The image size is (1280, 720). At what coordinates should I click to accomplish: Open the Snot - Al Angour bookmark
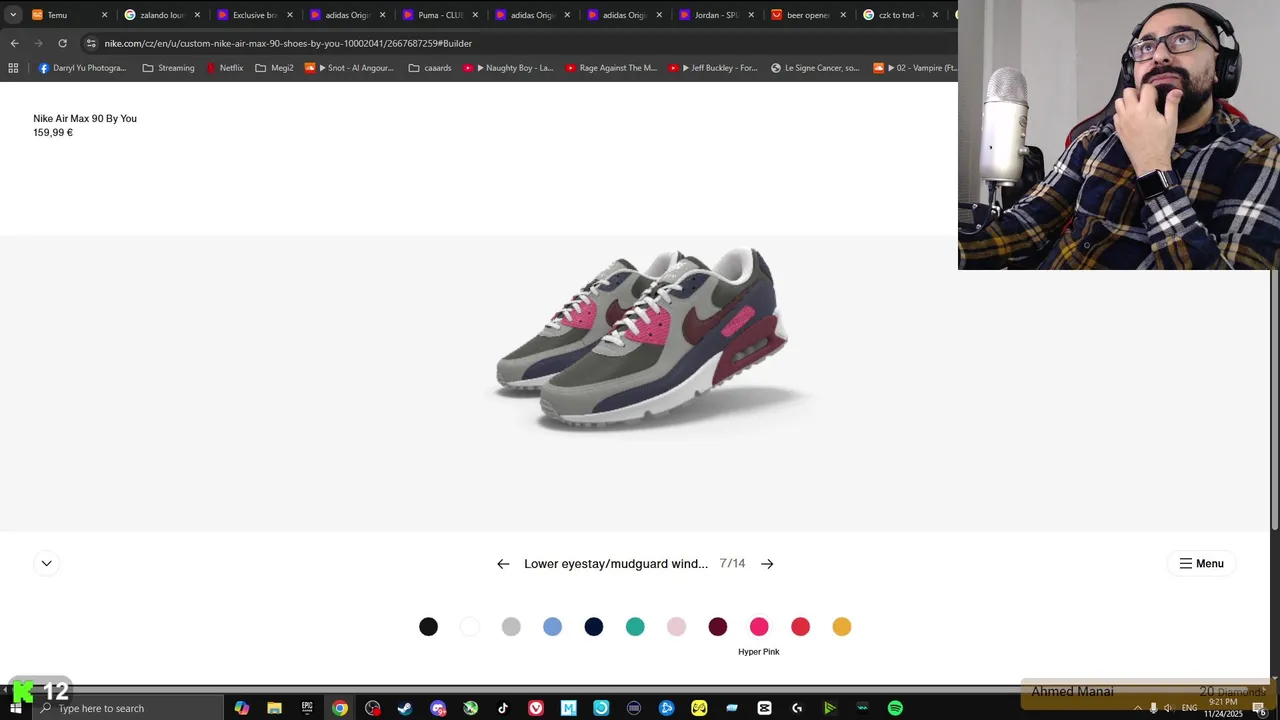[x=349, y=68]
